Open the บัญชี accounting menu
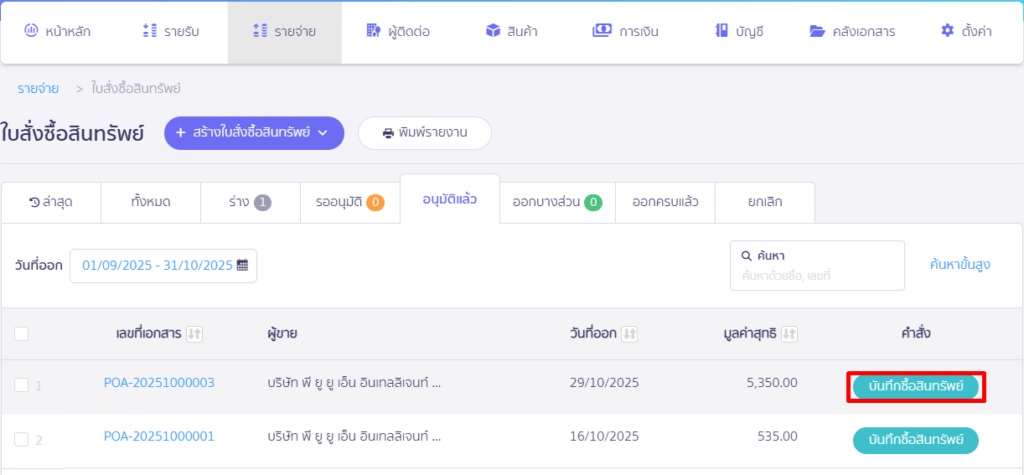Viewport: 1024px width, 475px height. pos(739,31)
